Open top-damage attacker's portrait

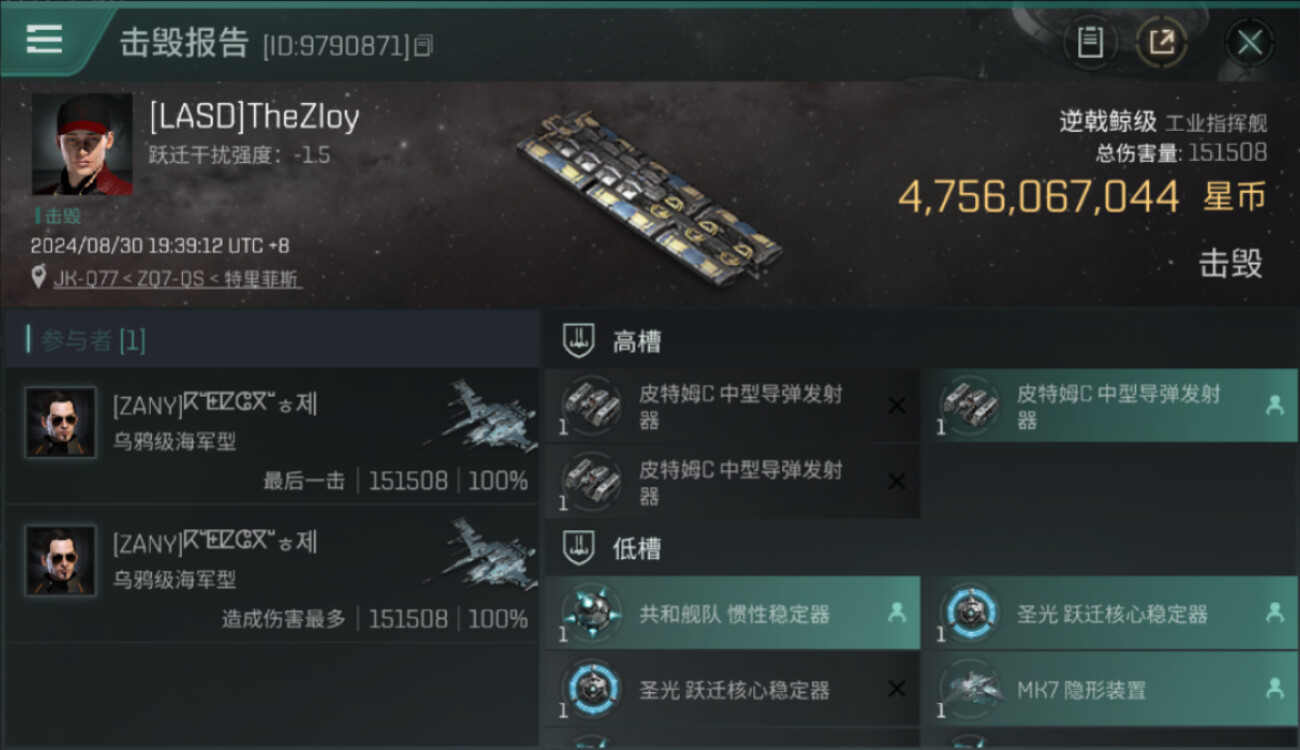61,560
